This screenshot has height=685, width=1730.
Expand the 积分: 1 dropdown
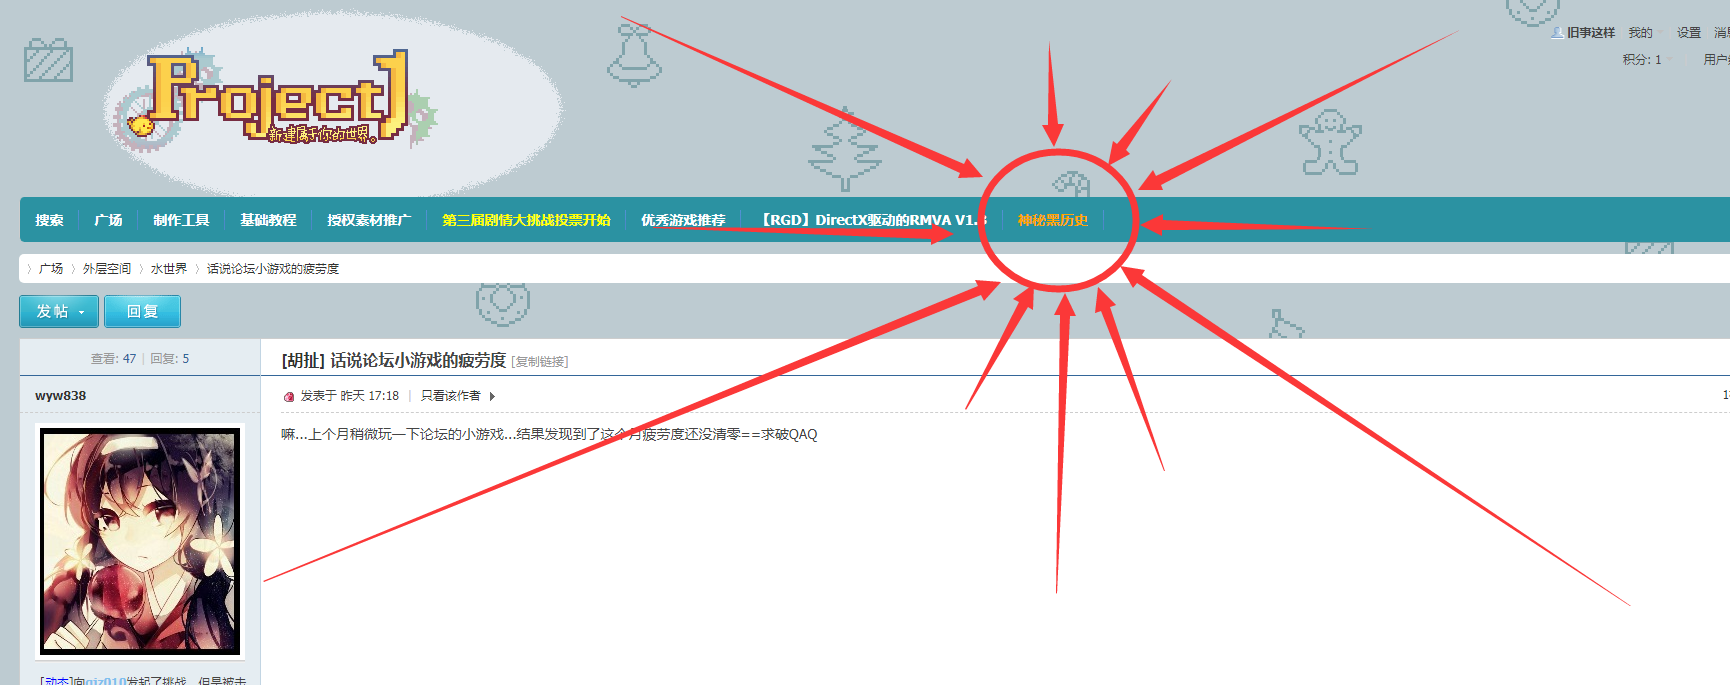(x=1646, y=60)
